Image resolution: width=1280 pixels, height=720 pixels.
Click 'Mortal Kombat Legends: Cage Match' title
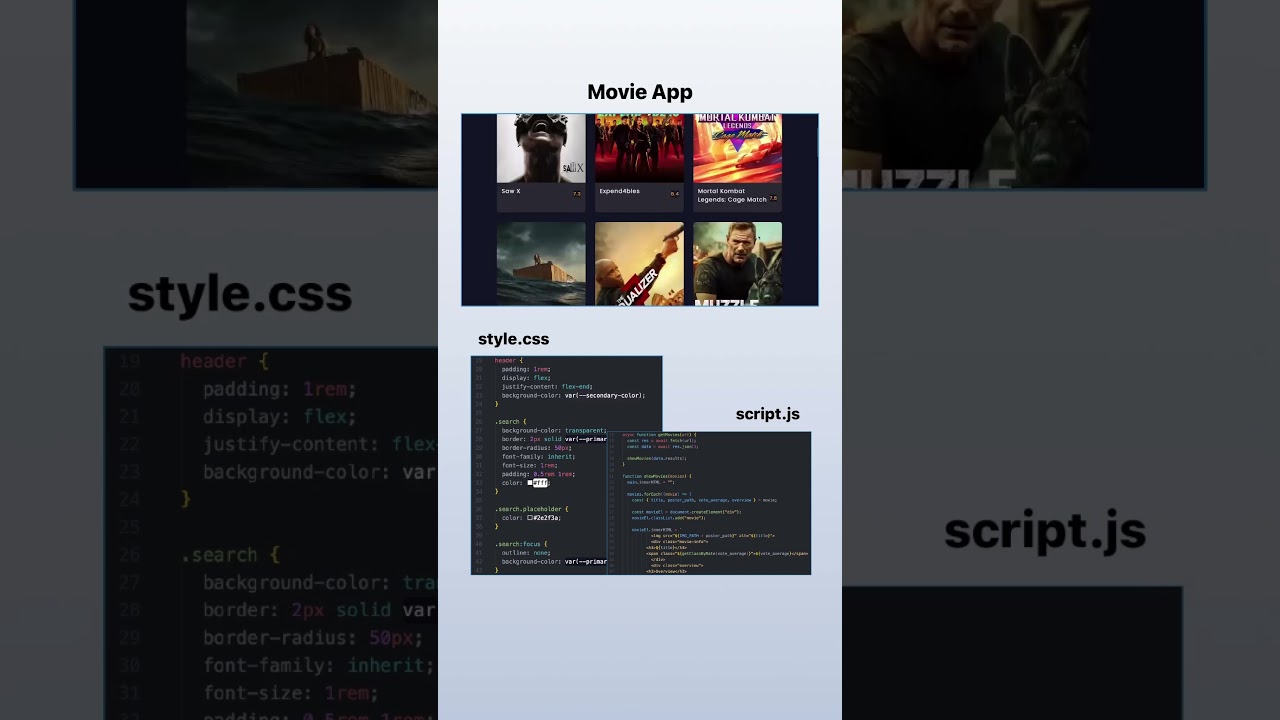point(732,195)
